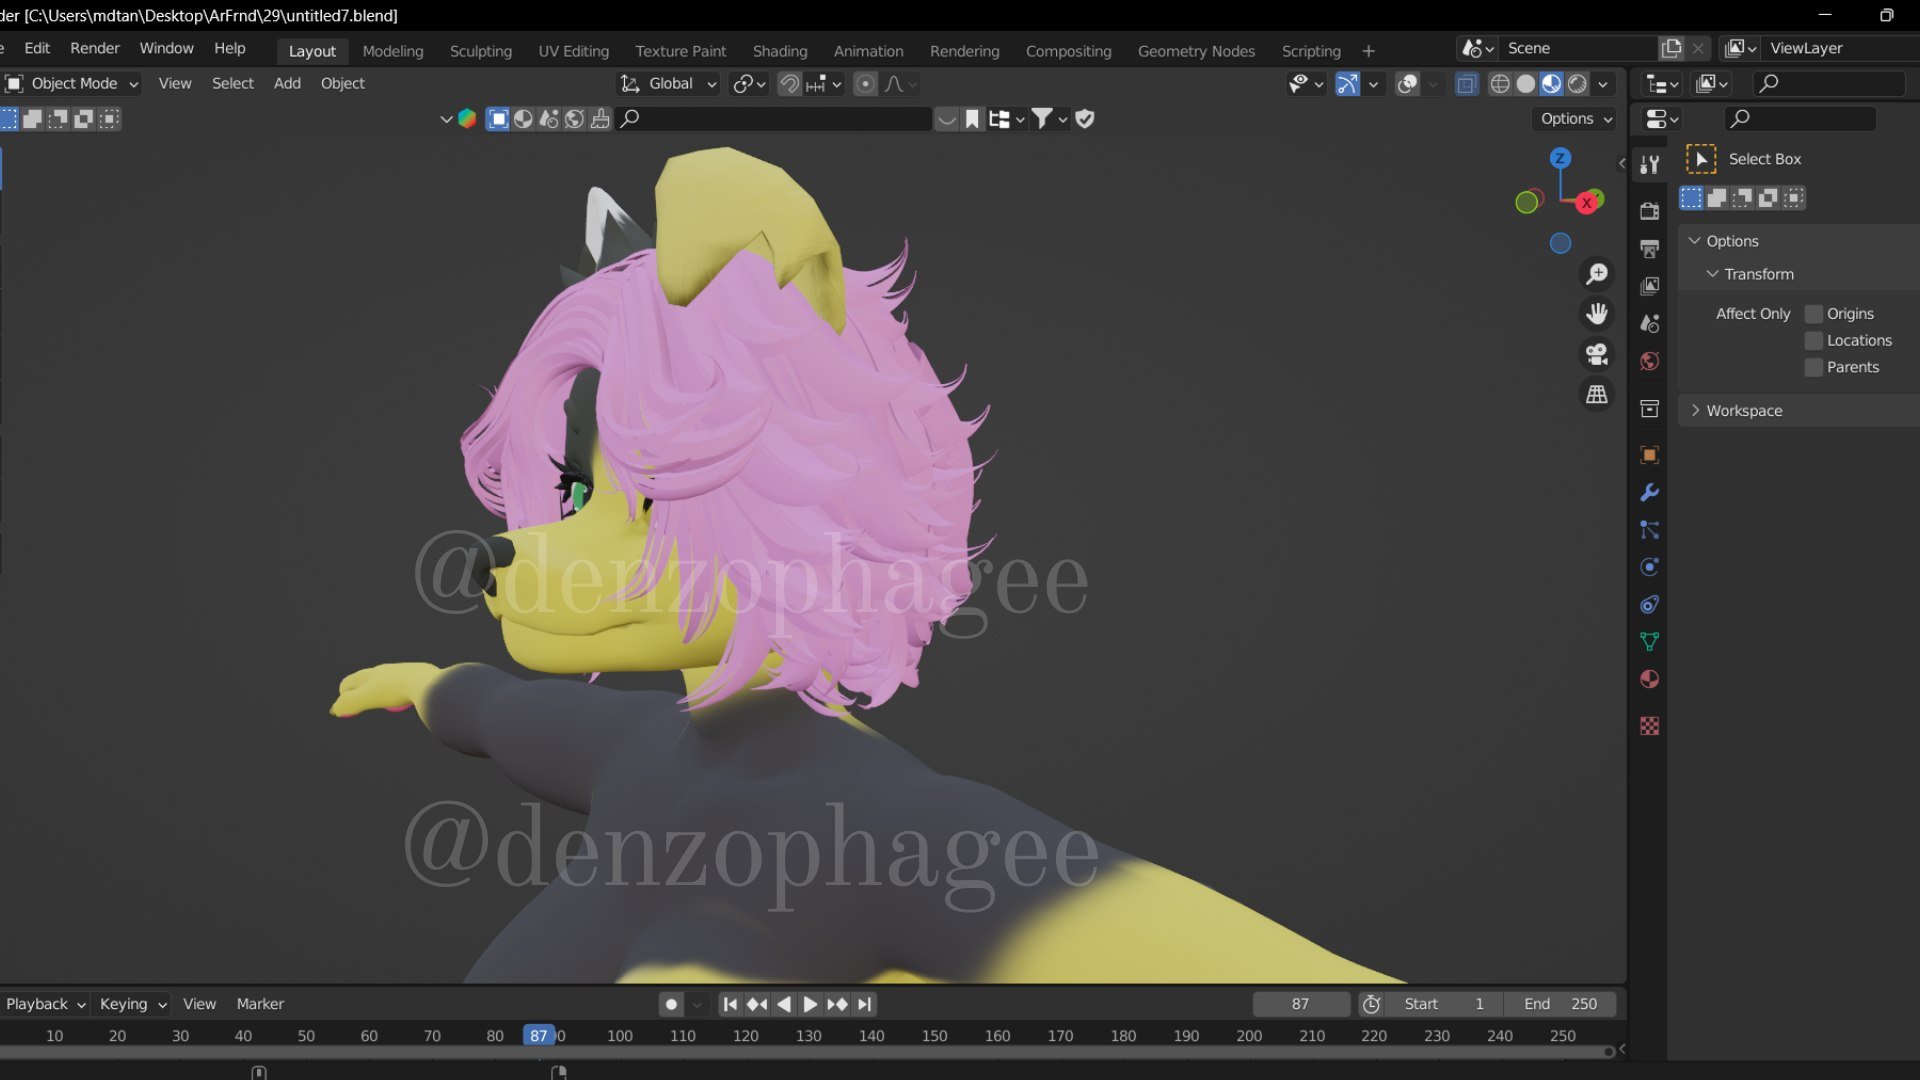The width and height of the screenshot is (1920, 1080).
Task: Open the Keying popover in timeline
Action: 132,1004
